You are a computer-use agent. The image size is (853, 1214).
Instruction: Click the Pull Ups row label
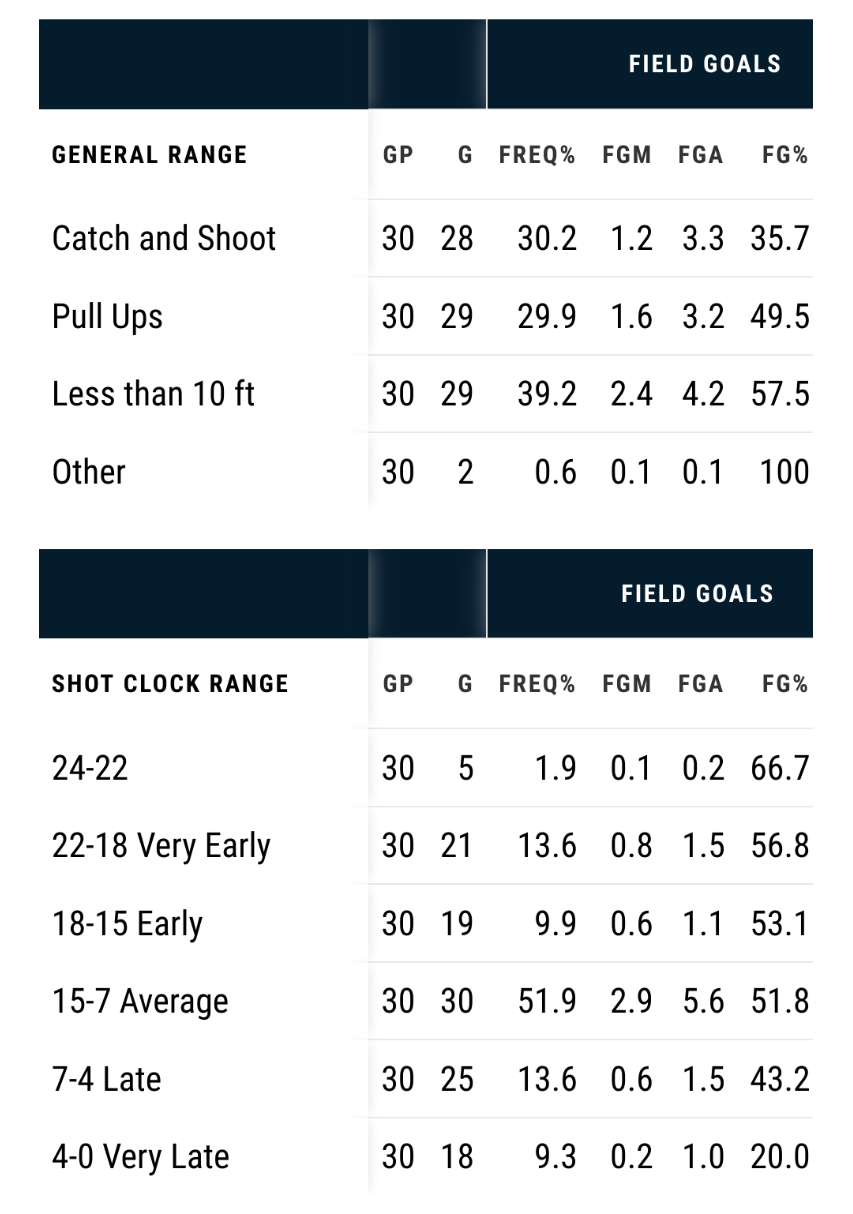point(107,317)
